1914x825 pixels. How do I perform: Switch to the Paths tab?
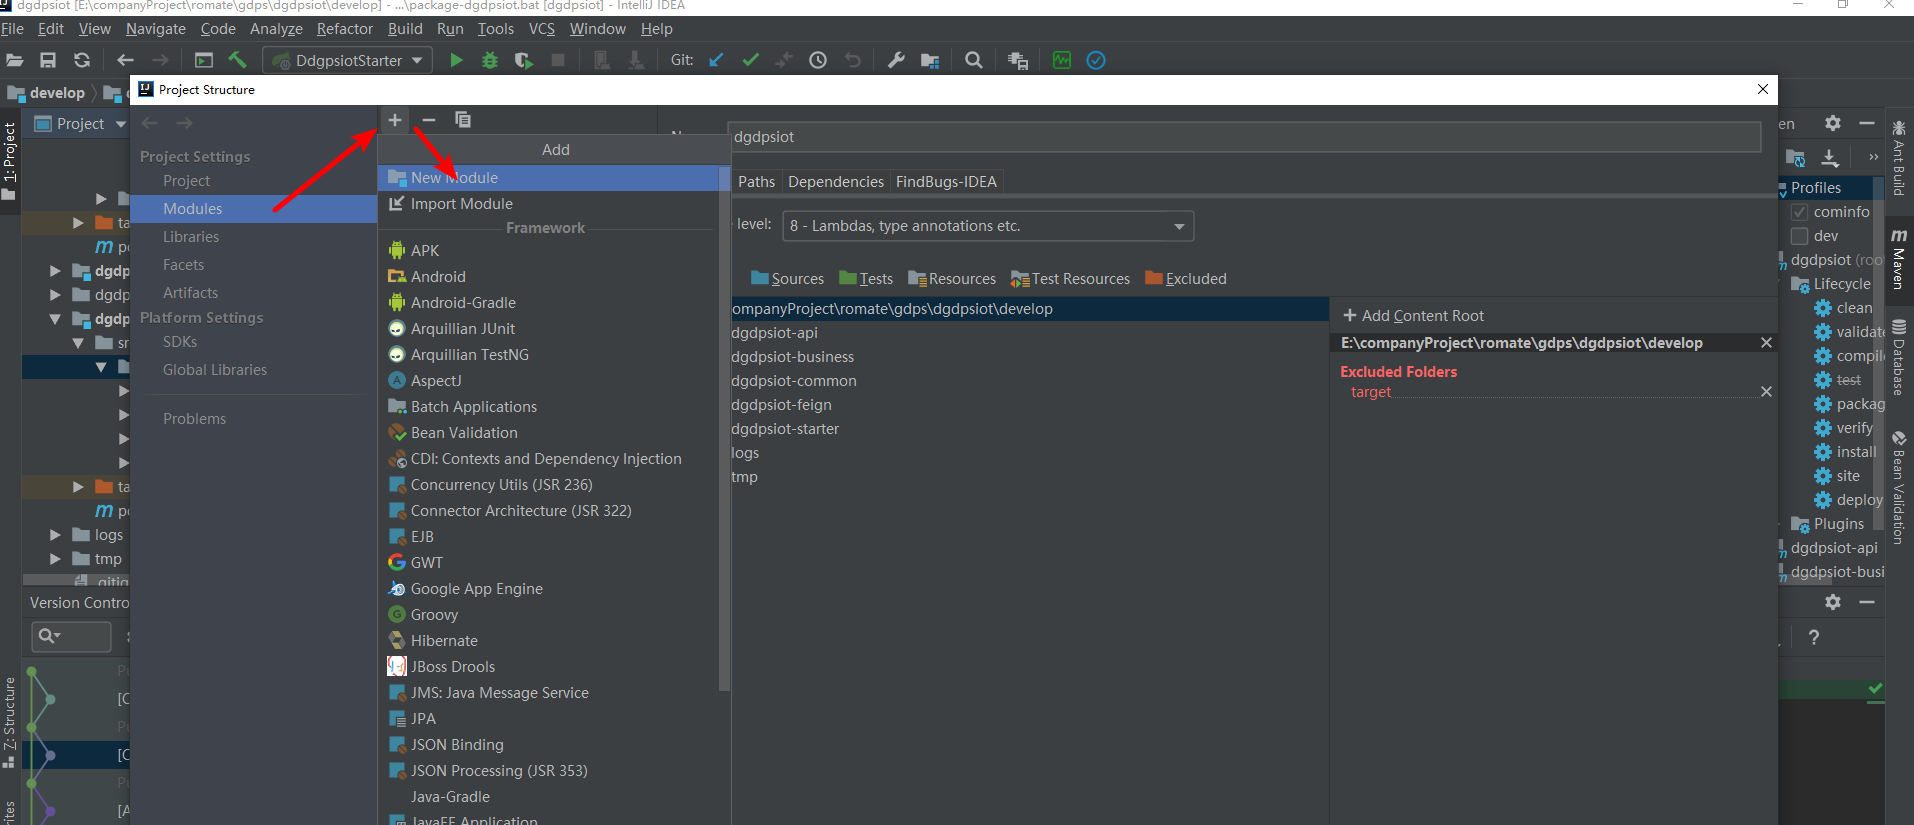point(756,182)
